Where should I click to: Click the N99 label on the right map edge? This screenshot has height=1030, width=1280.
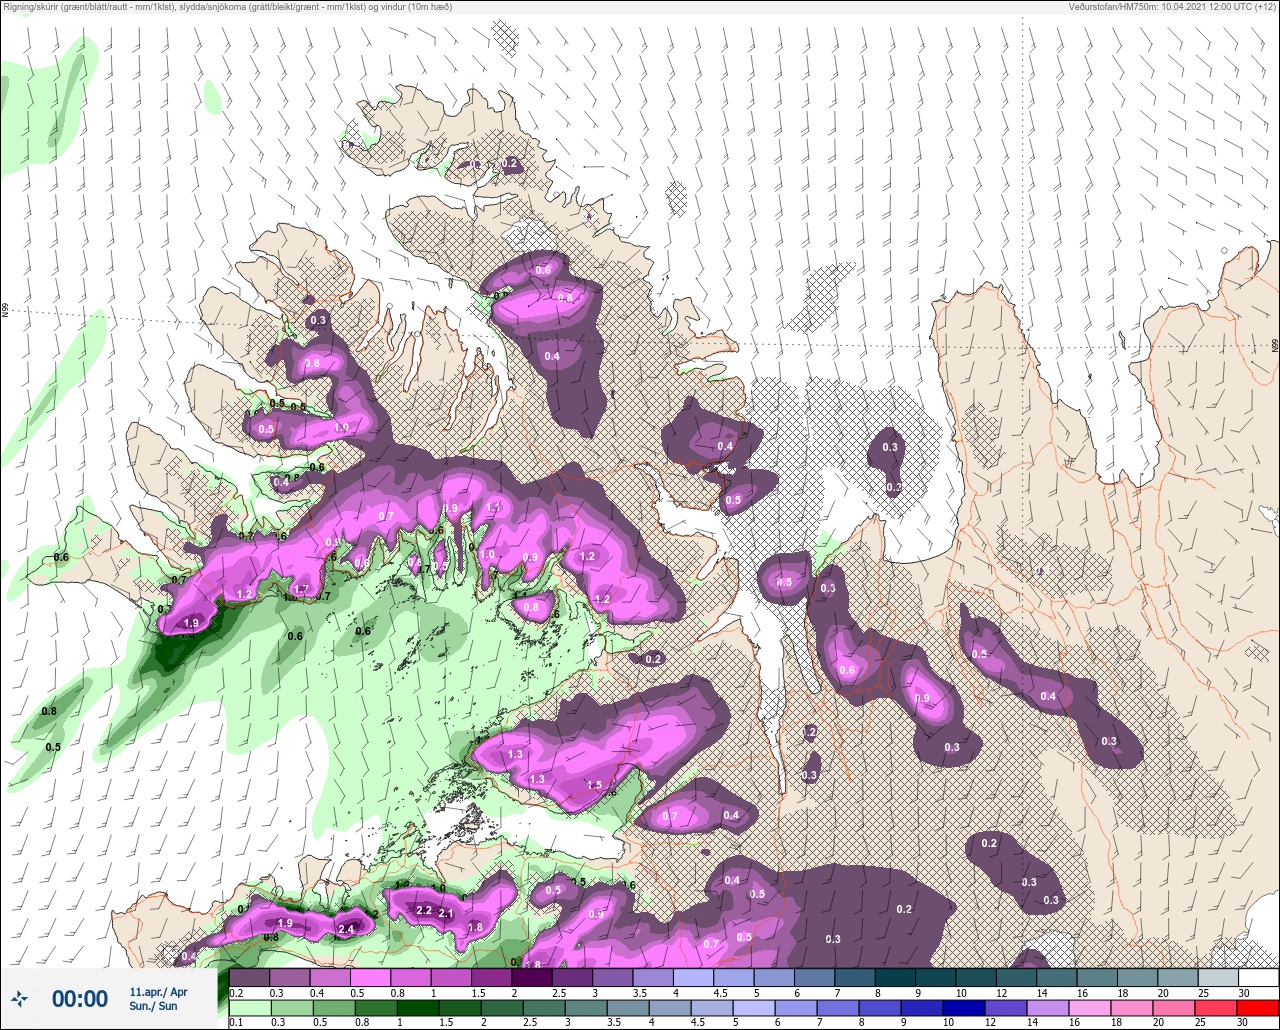click(1275, 345)
